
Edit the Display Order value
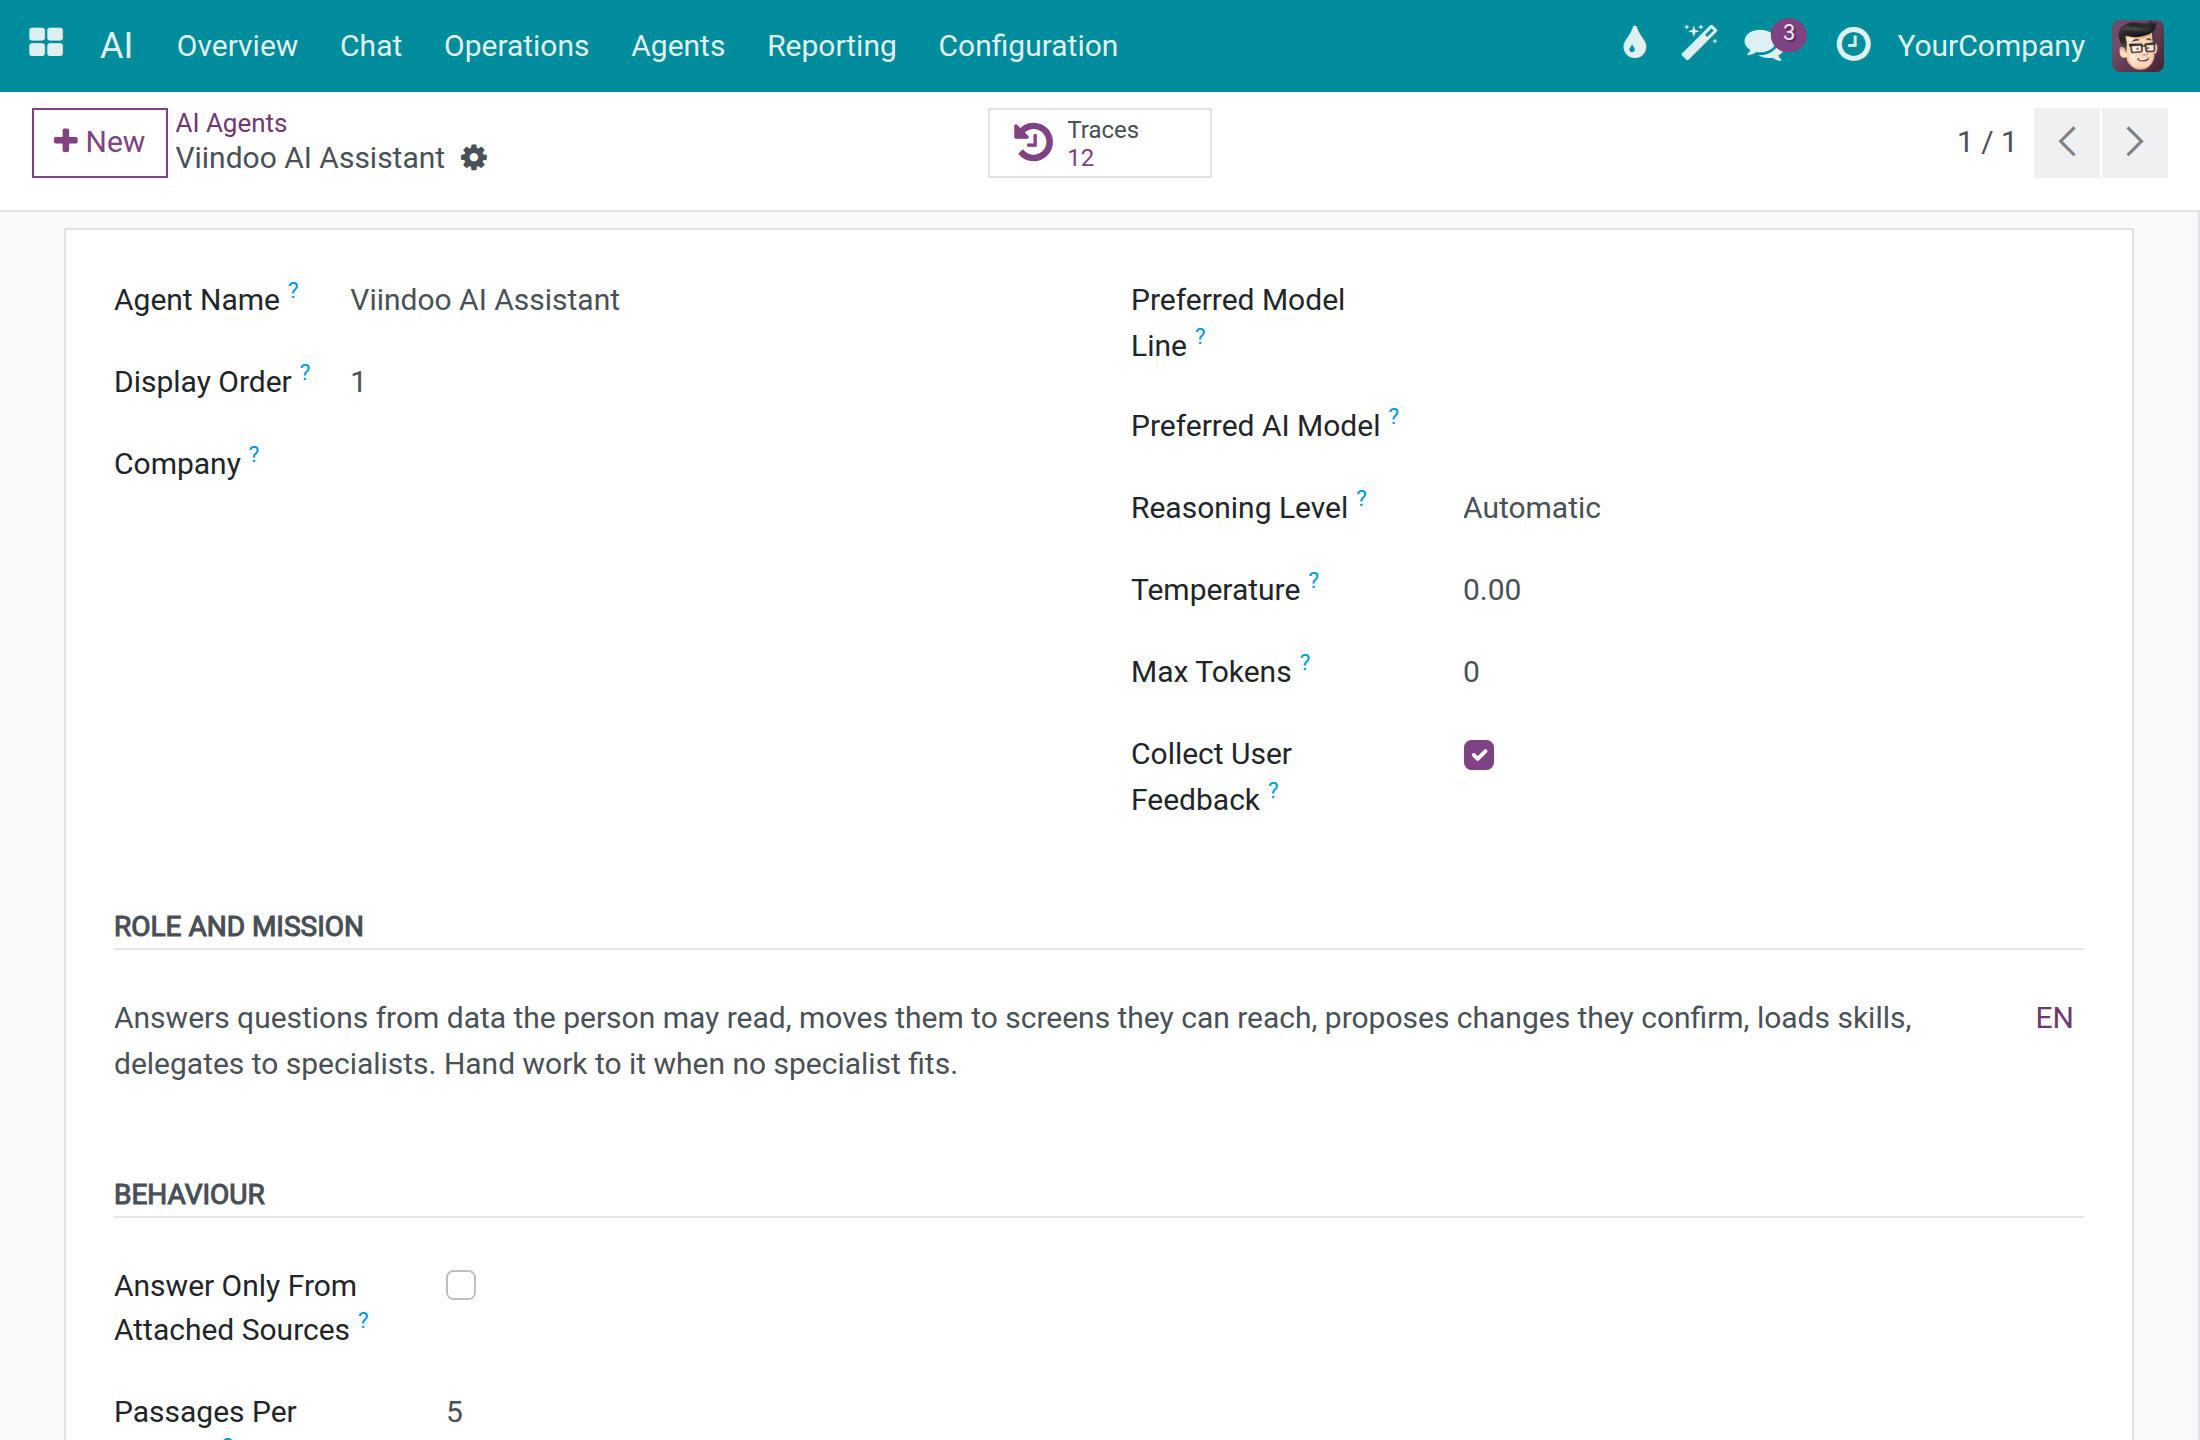707,382
